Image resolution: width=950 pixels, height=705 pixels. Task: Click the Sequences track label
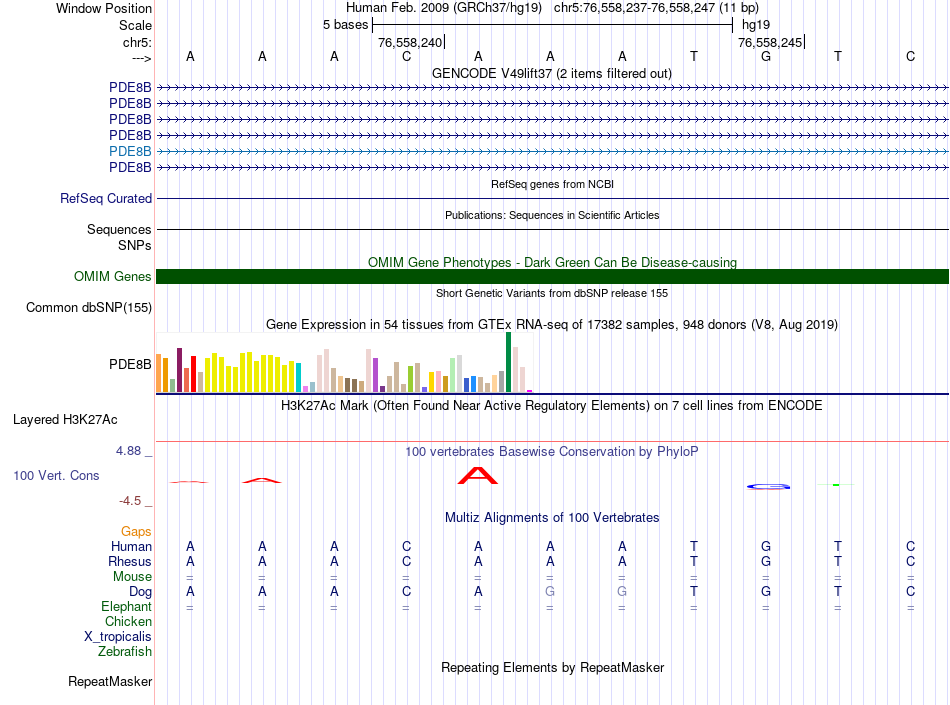point(119,230)
